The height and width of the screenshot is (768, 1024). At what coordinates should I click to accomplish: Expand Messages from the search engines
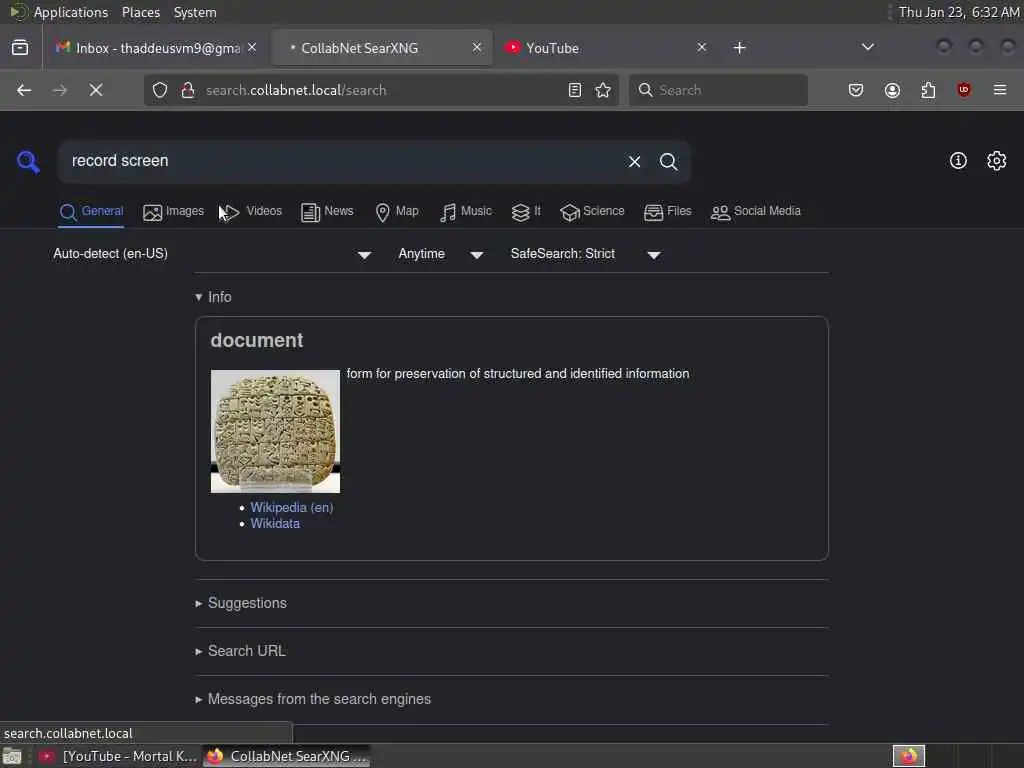(313, 699)
